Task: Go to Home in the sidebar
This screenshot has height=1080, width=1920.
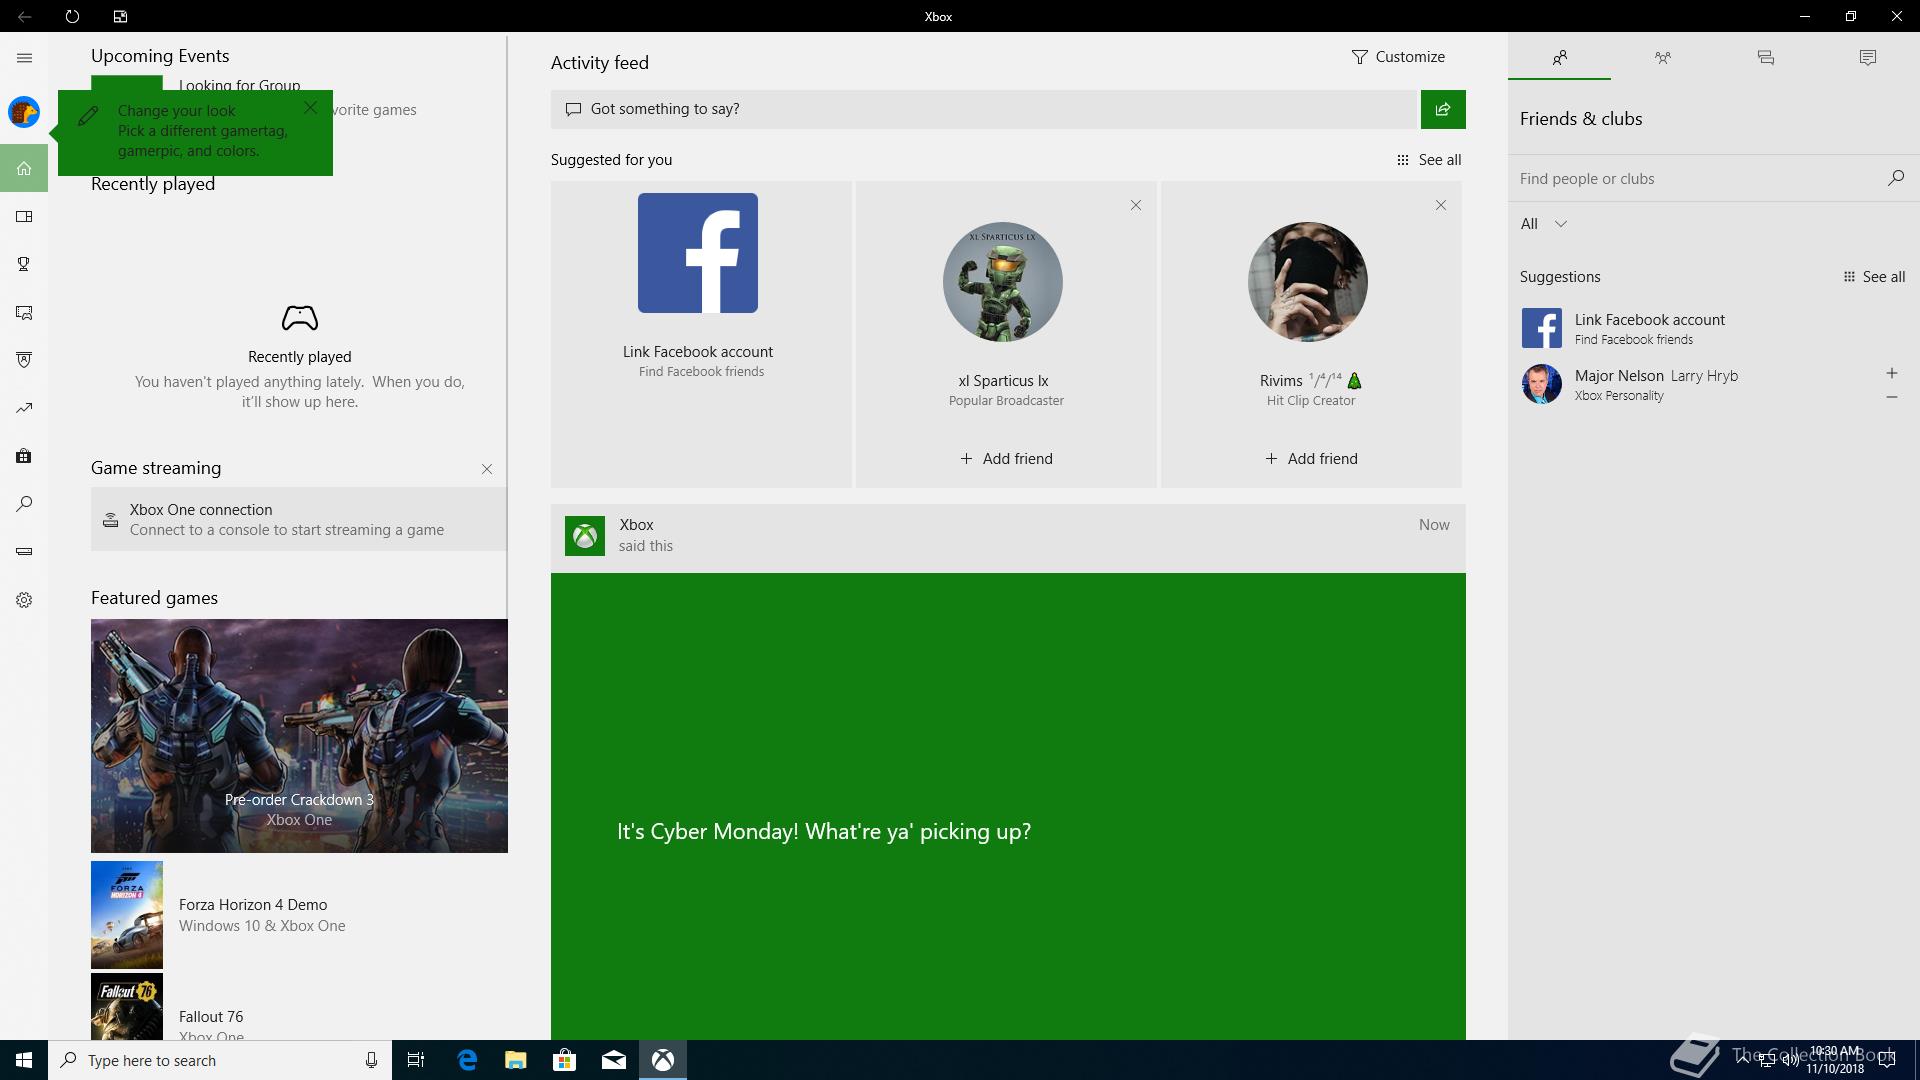Action: pos(24,168)
